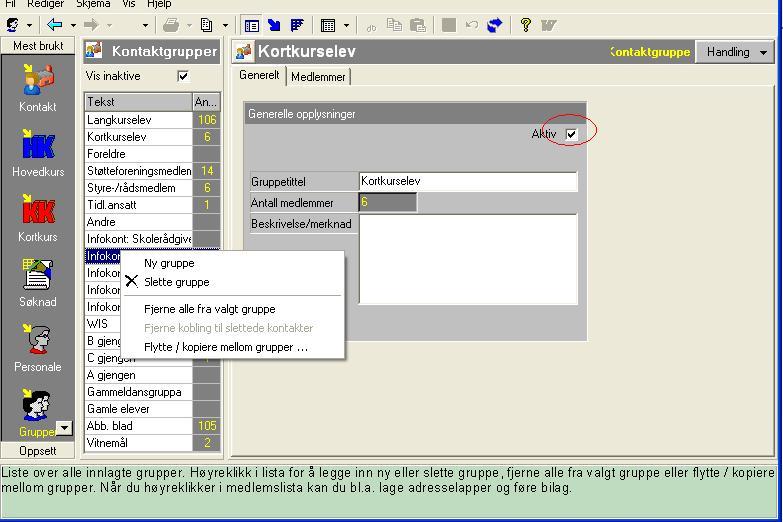Image resolution: width=783 pixels, height=522 pixels.
Task: Open the dropdown next to the user face icon
Action: coord(29,25)
